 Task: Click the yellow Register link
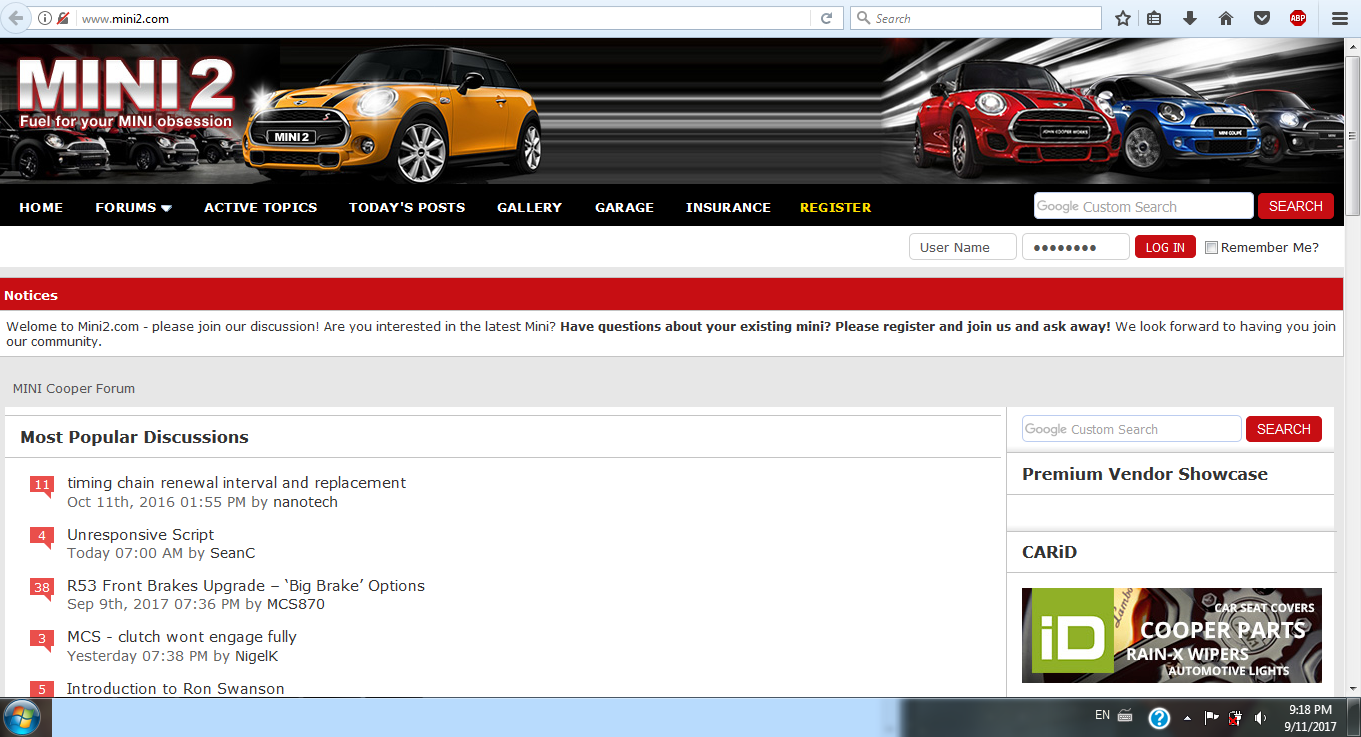(835, 207)
